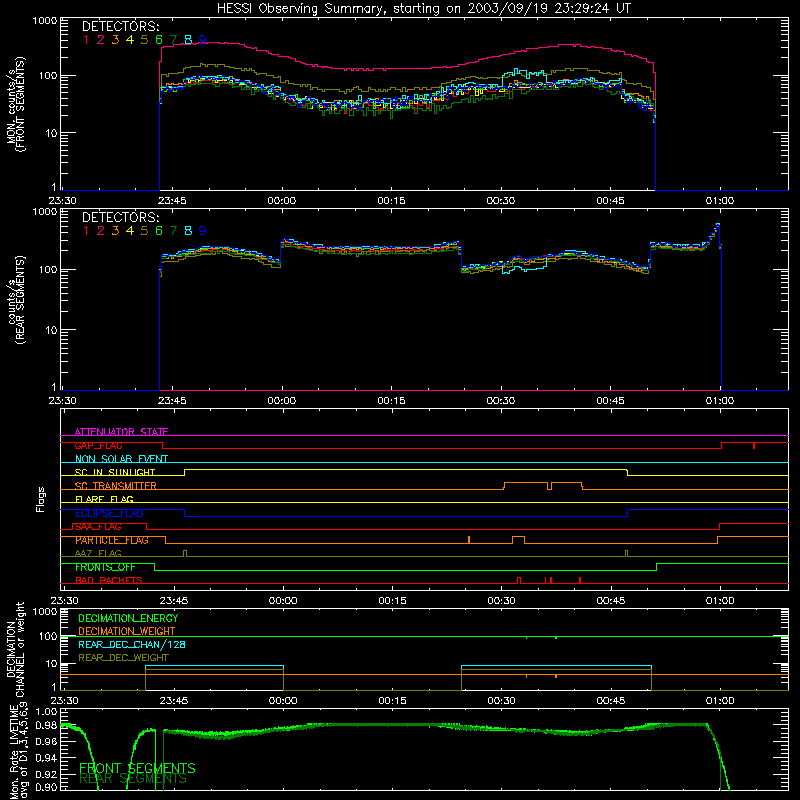
Task: Click the REAR_DEC_CHAN/128 legend entry
Action: tap(132, 644)
